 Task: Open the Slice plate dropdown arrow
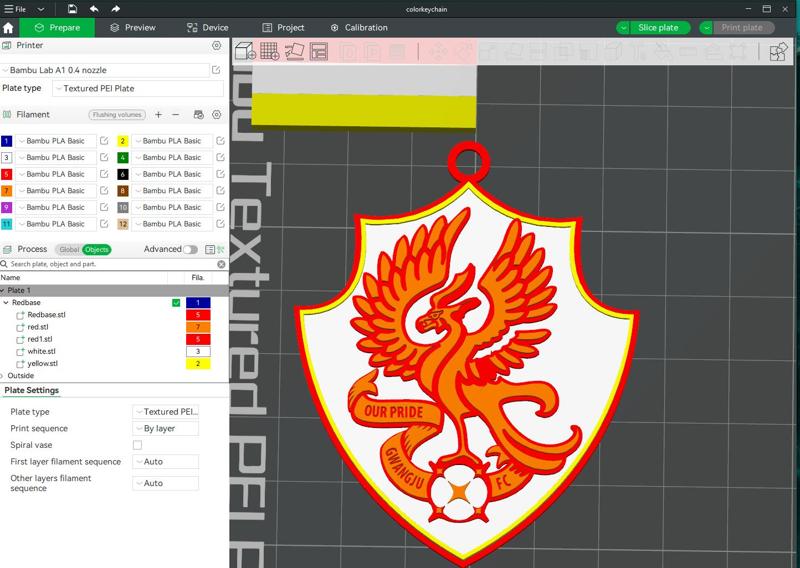pos(623,28)
